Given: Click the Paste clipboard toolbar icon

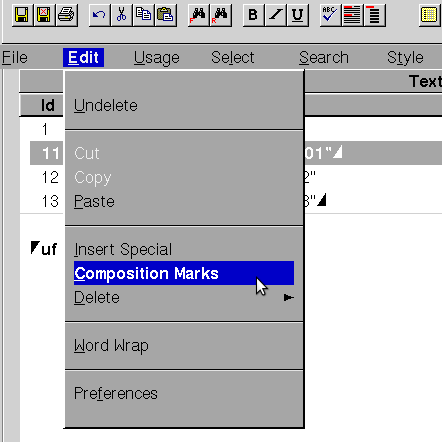Looking at the screenshot, I should (x=165, y=15).
